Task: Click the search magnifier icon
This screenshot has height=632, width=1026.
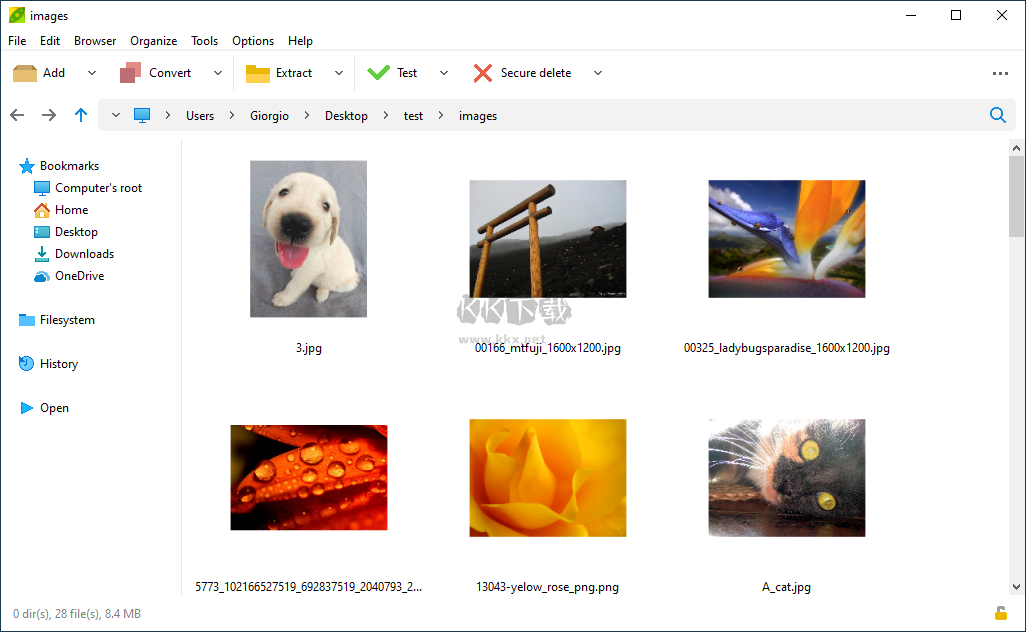Action: click(x=997, y=116)
